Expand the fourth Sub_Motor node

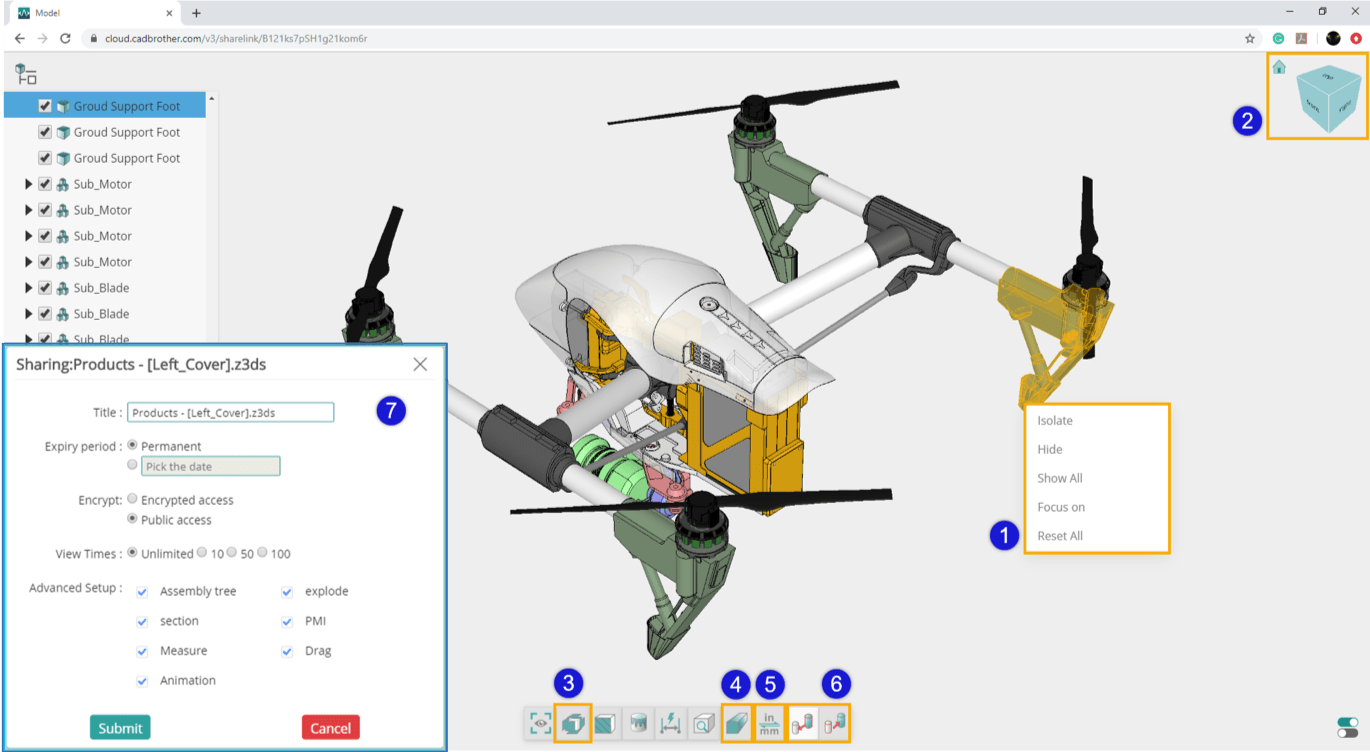pos(27,261)
